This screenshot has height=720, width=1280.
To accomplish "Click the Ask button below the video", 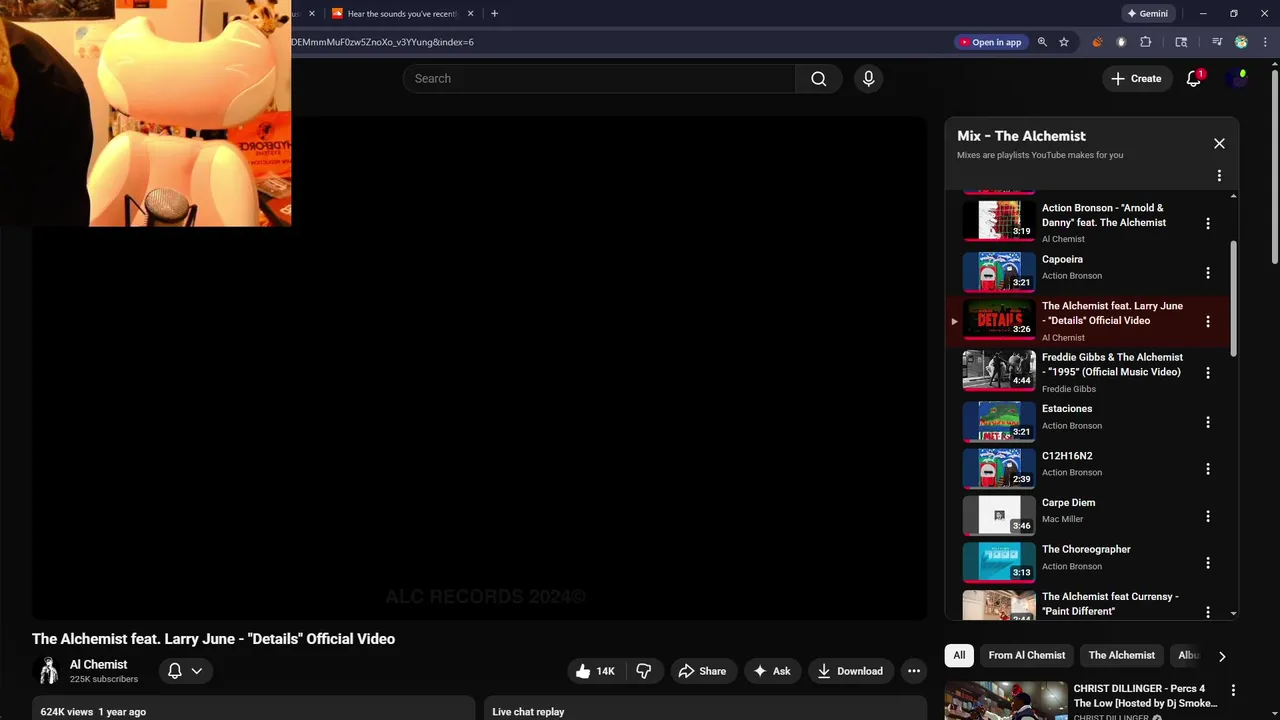I will click(772, 671).
